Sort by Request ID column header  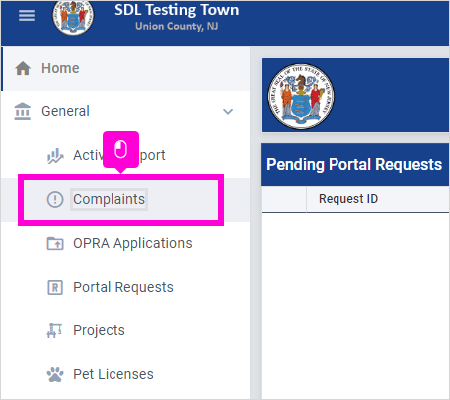(x=348, y=199)
